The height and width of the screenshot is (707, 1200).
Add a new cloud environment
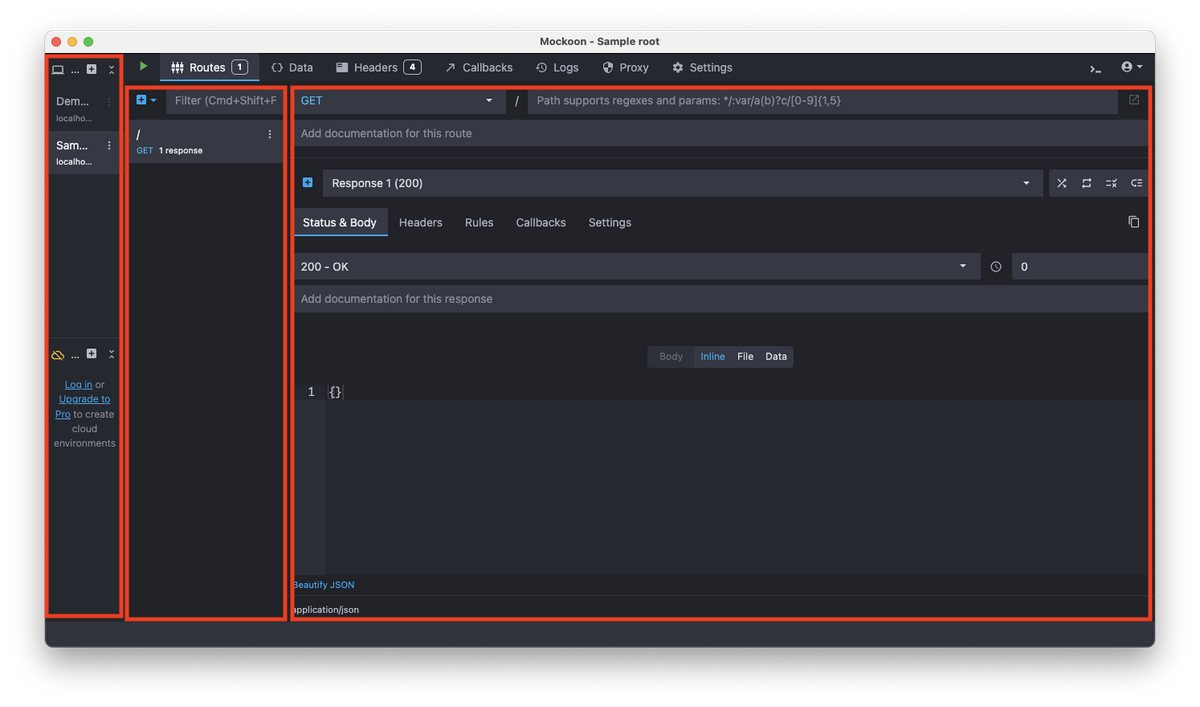[91, 354]
